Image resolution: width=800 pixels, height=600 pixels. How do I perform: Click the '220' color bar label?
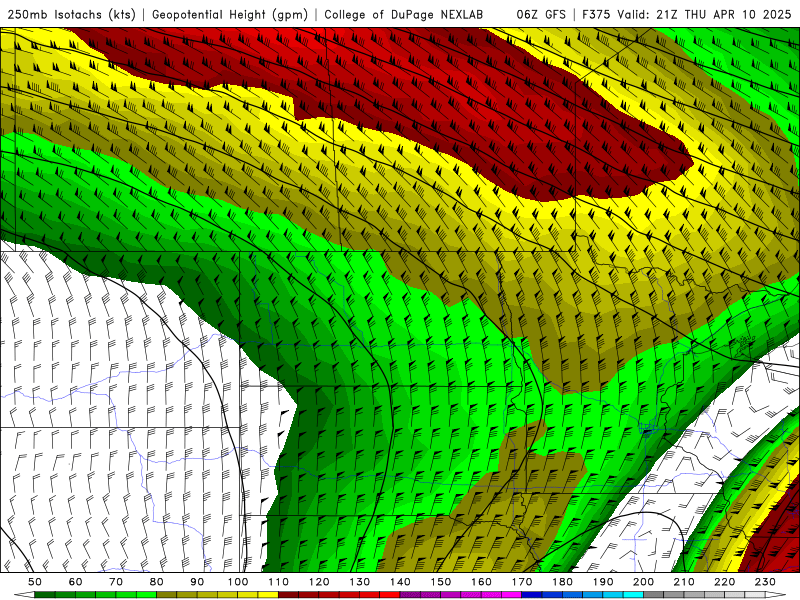pos(724,582)
